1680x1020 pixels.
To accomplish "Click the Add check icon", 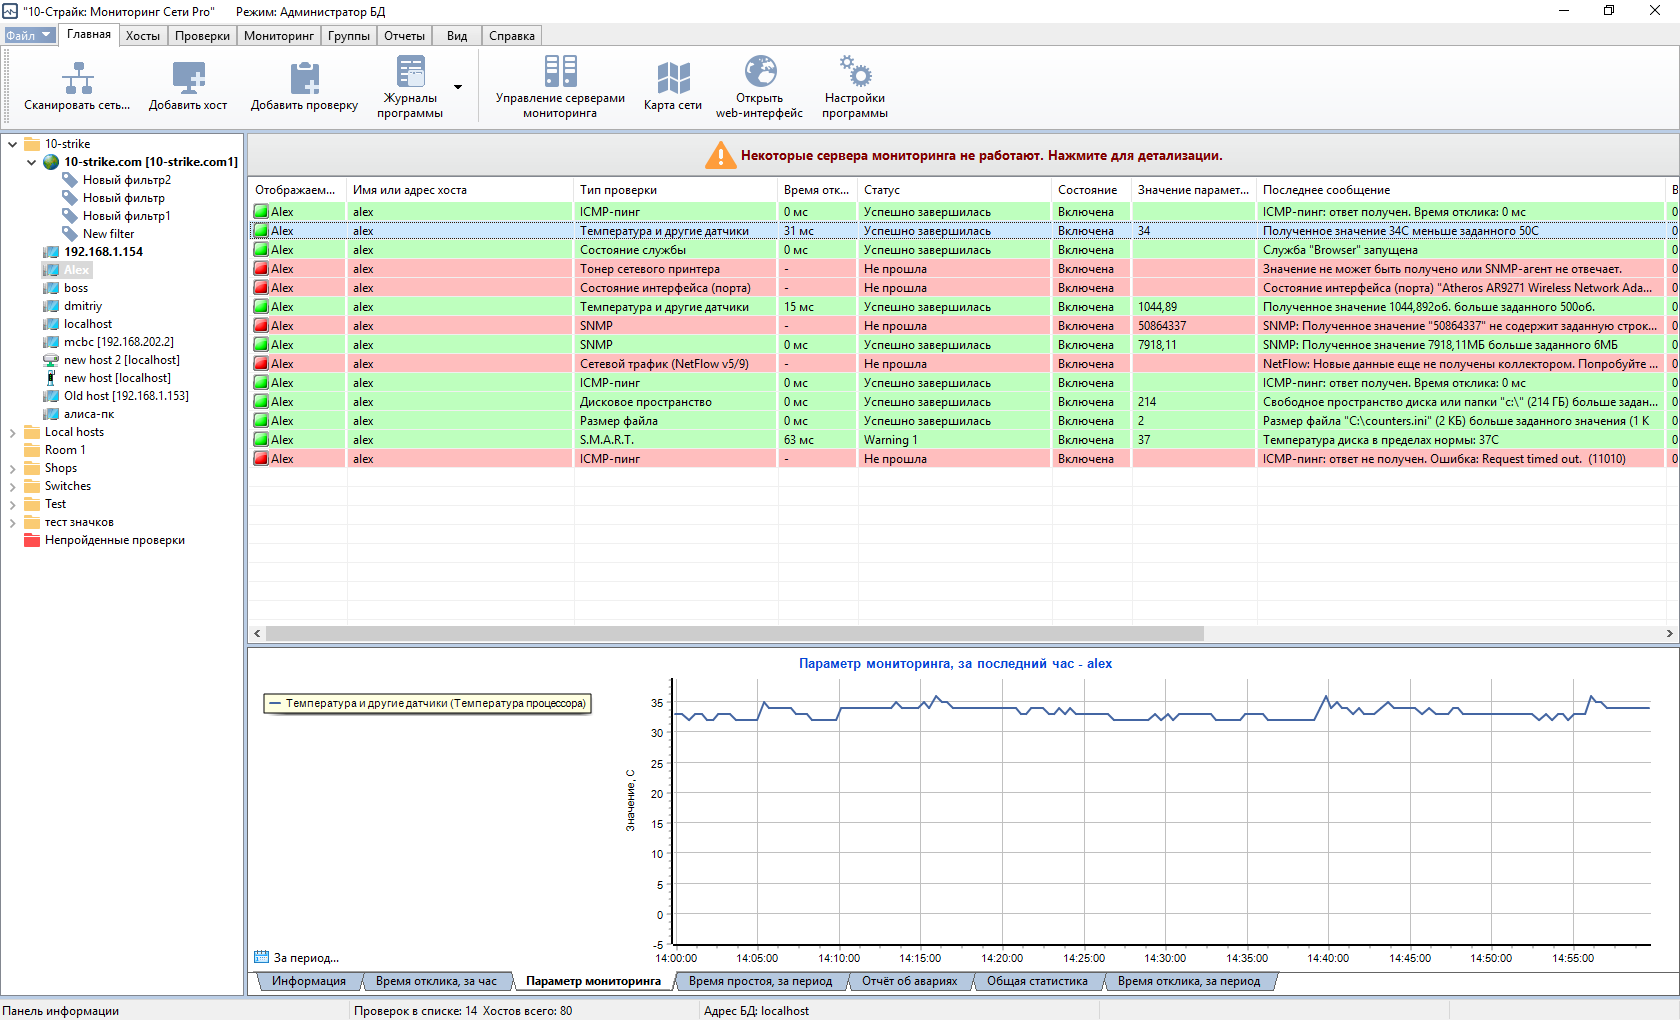I will (304, 78).
